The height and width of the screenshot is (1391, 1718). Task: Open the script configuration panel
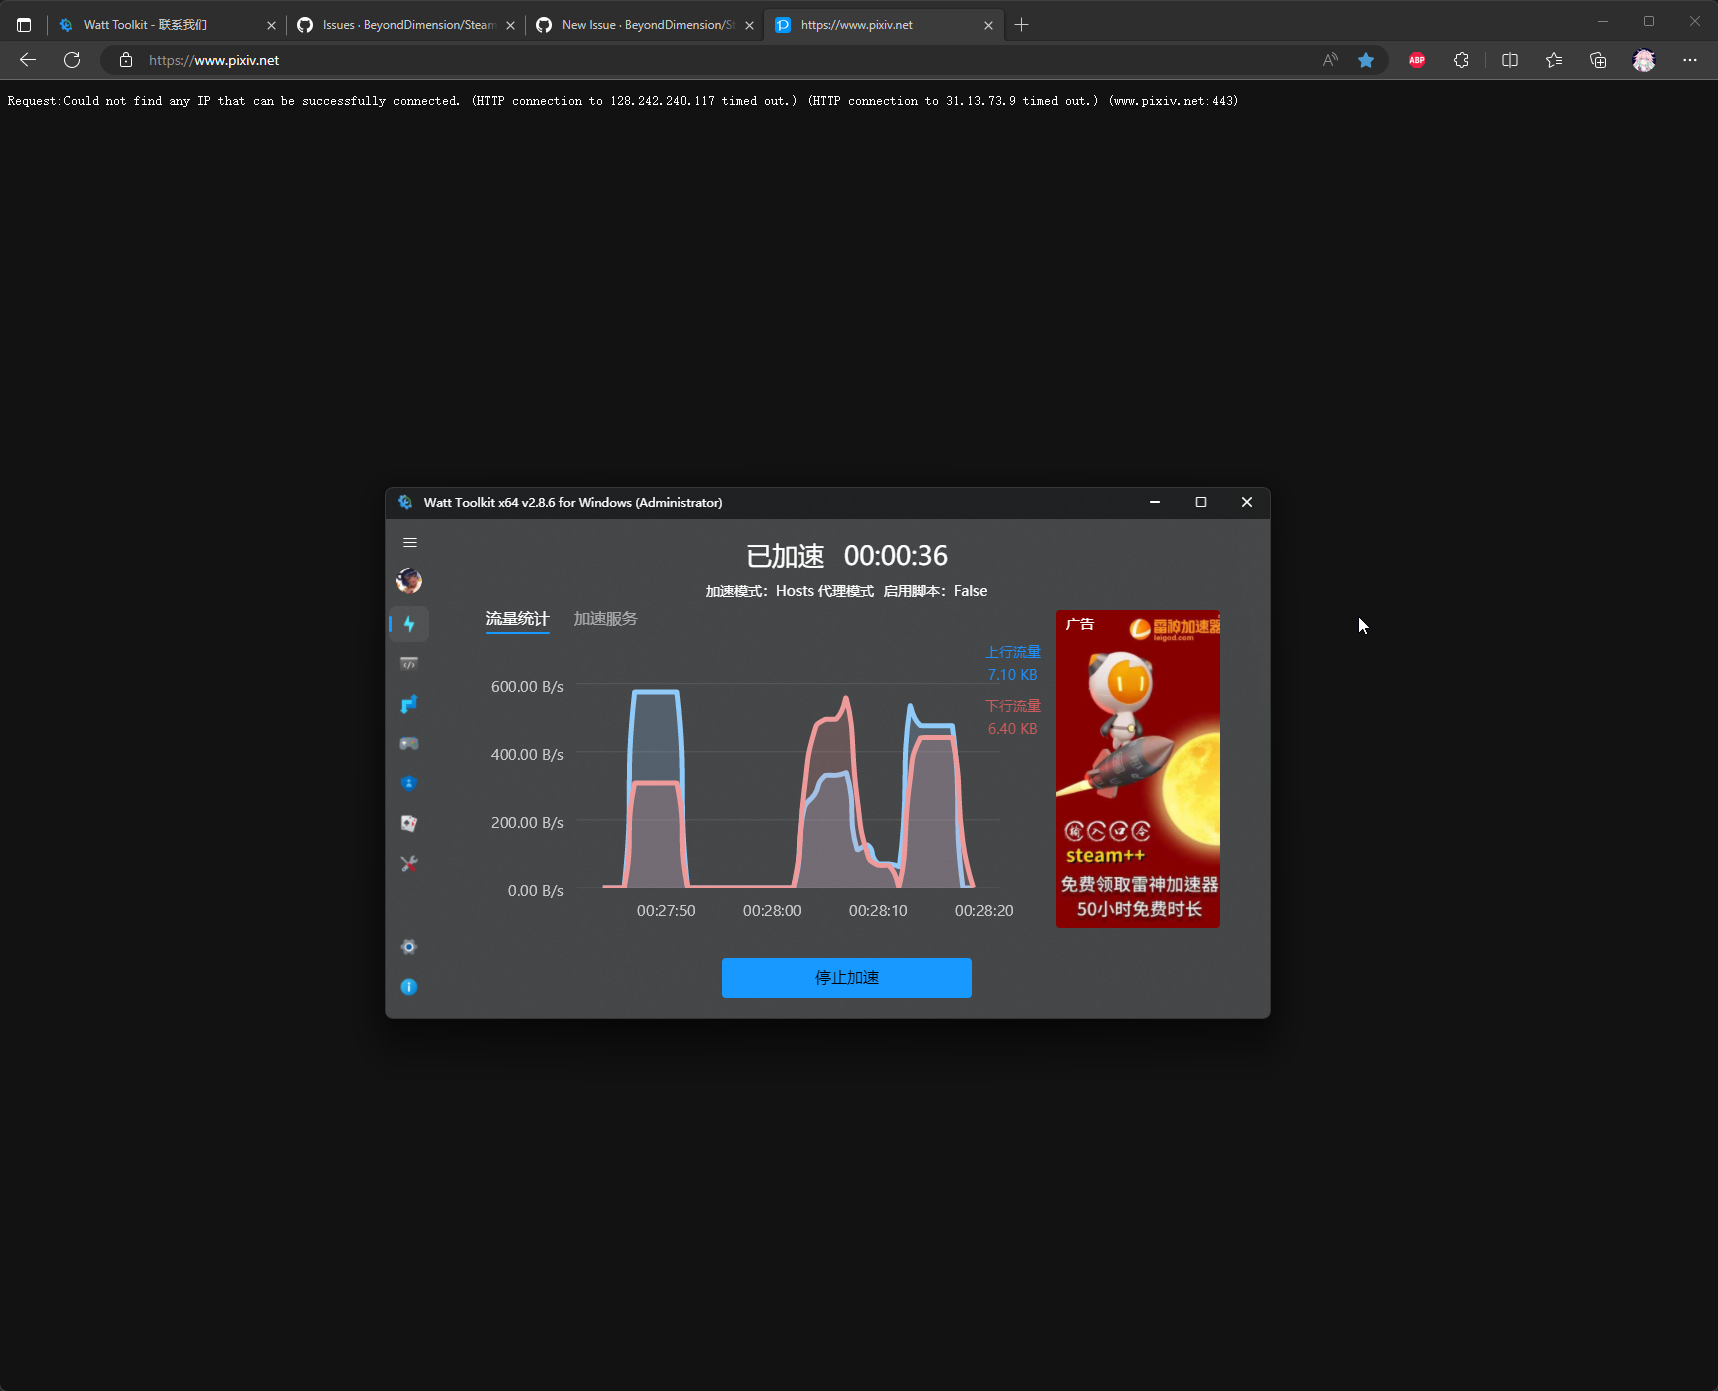(x=409, y=663)
